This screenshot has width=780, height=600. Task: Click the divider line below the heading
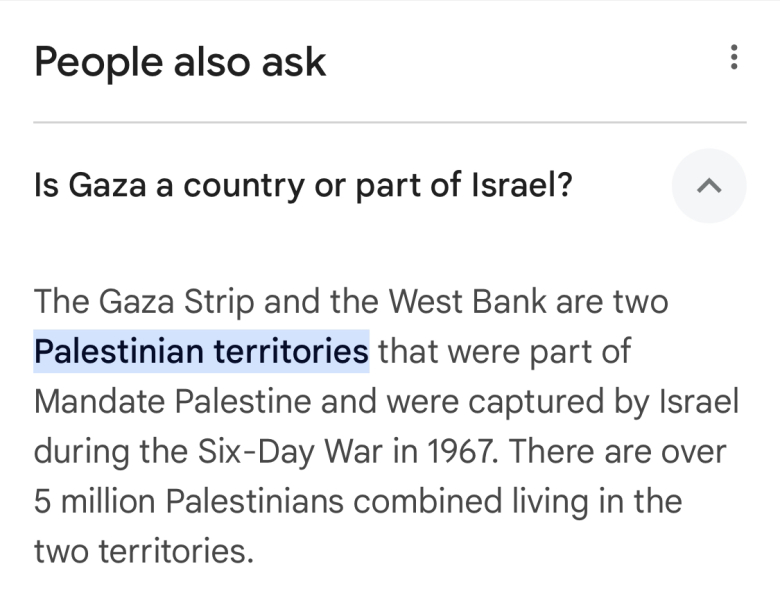coord(390,122)
